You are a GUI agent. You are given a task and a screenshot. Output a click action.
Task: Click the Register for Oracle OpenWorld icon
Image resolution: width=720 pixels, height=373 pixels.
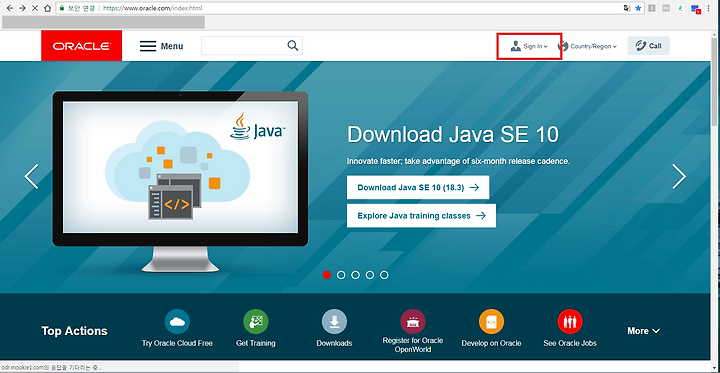(x=413, y=322)
